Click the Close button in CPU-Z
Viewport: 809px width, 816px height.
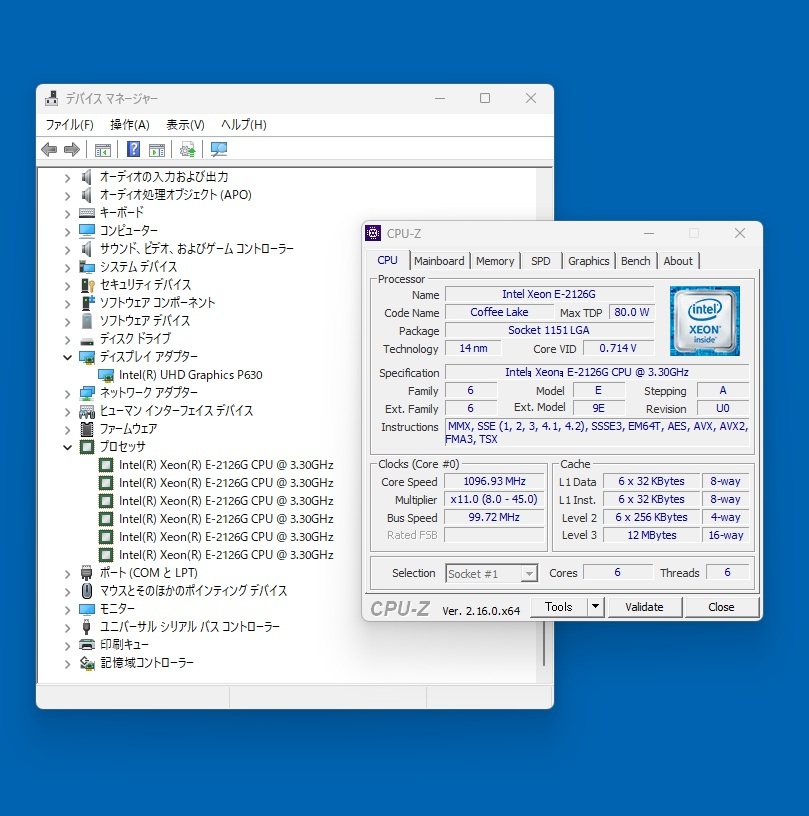click(721, 607)
